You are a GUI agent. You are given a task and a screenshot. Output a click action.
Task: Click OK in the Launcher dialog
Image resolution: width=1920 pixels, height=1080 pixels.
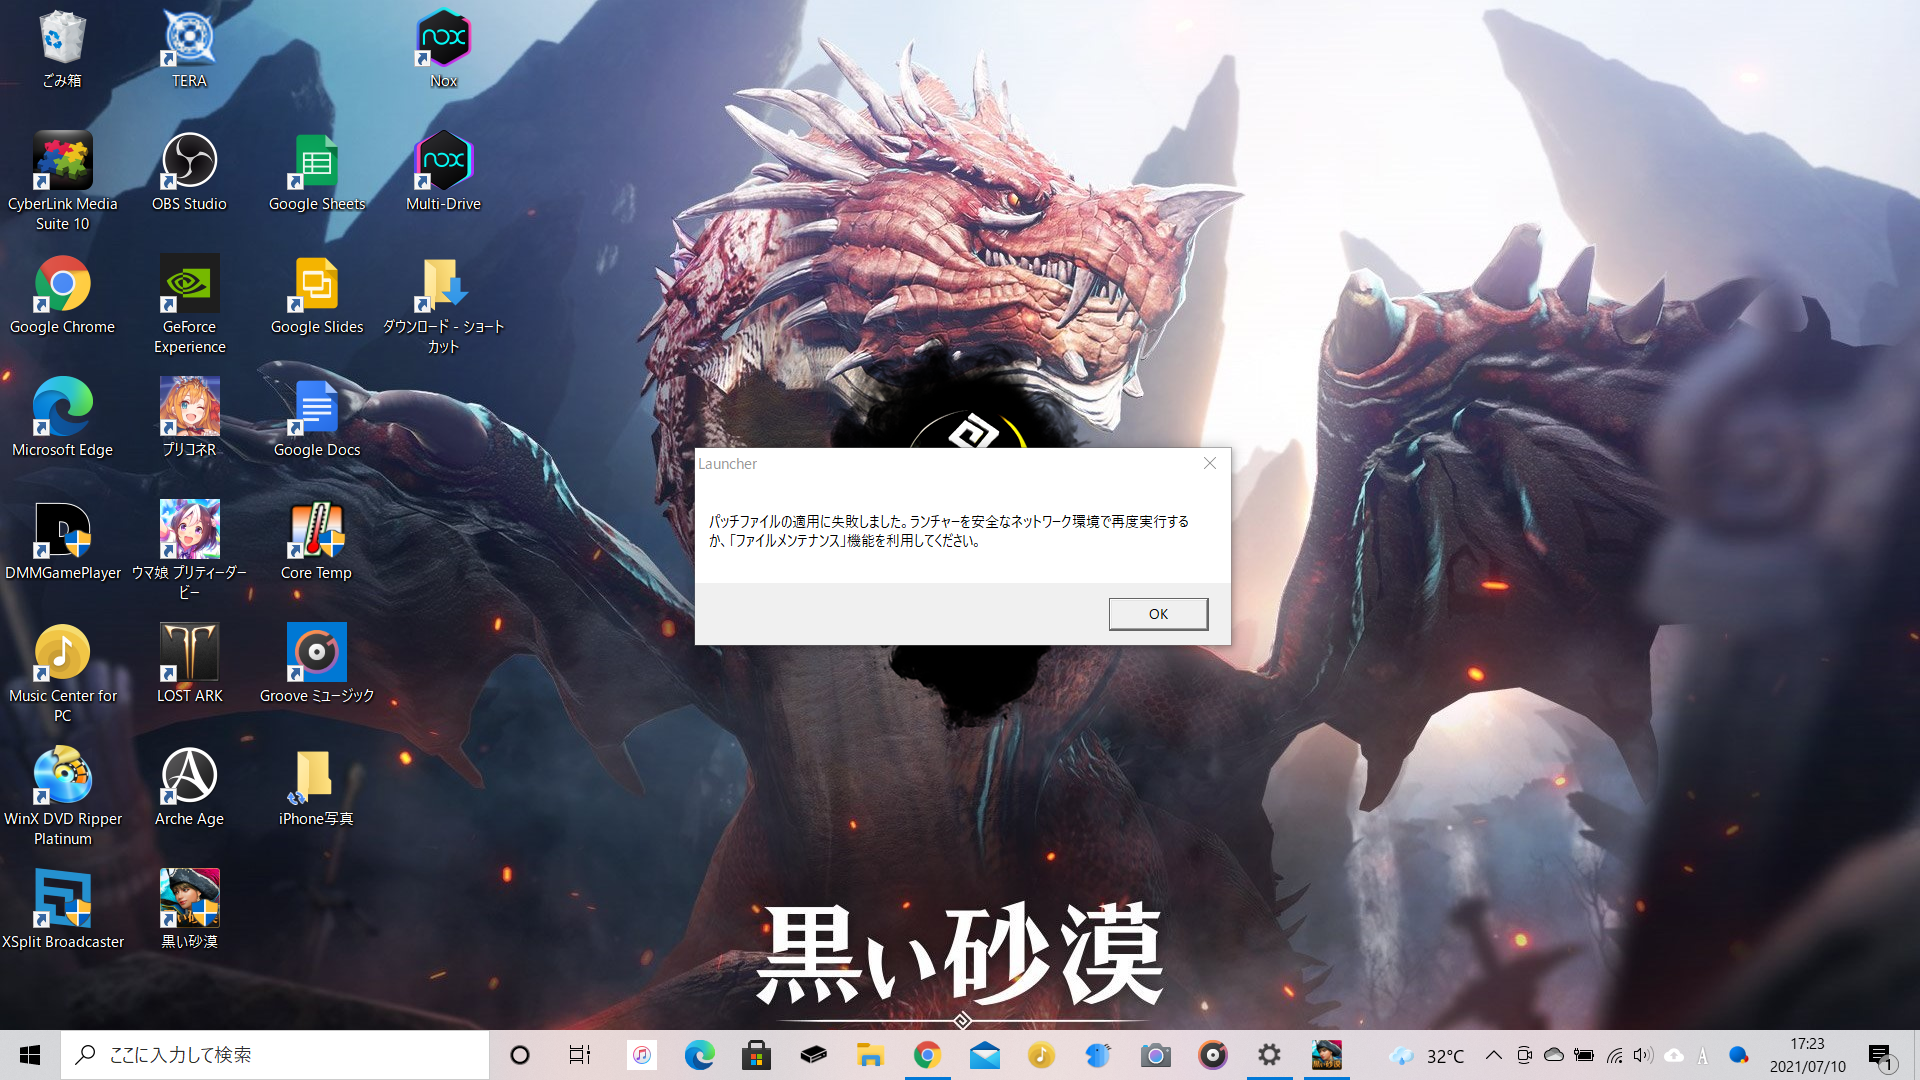[x=1158, y=614]
